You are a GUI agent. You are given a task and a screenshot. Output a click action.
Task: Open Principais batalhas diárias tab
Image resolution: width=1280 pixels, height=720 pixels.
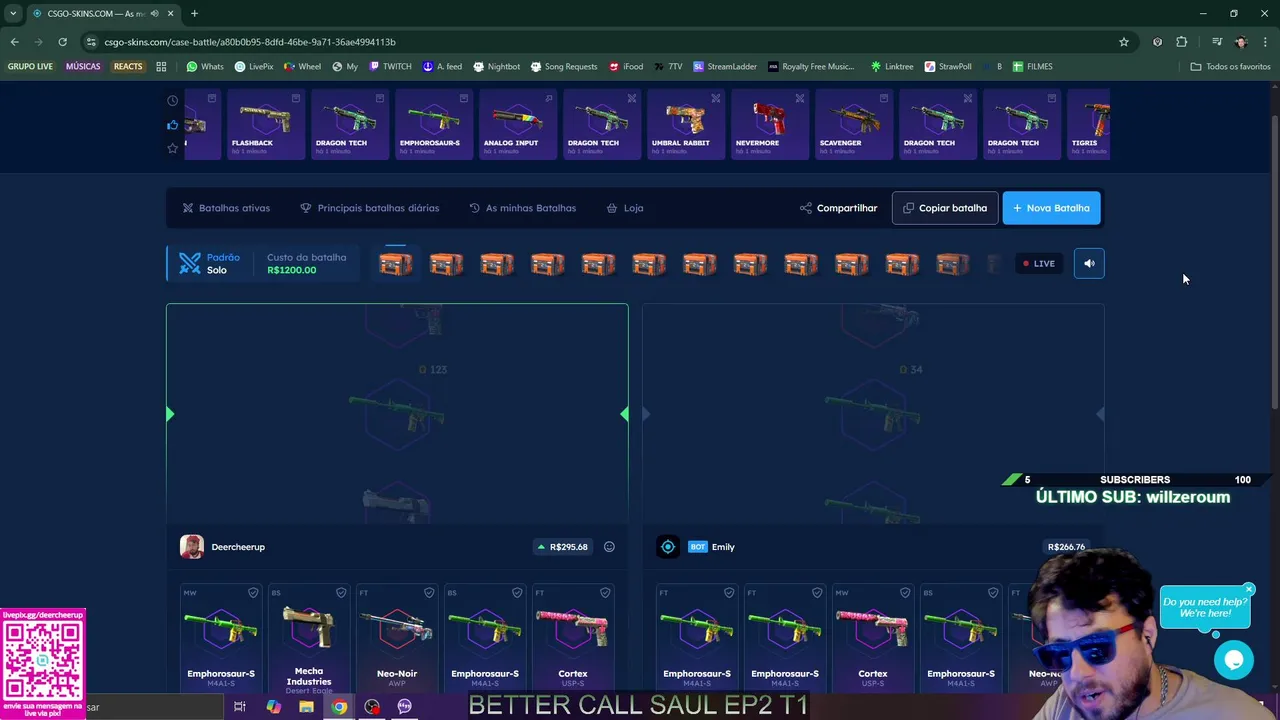pos(369,208)
